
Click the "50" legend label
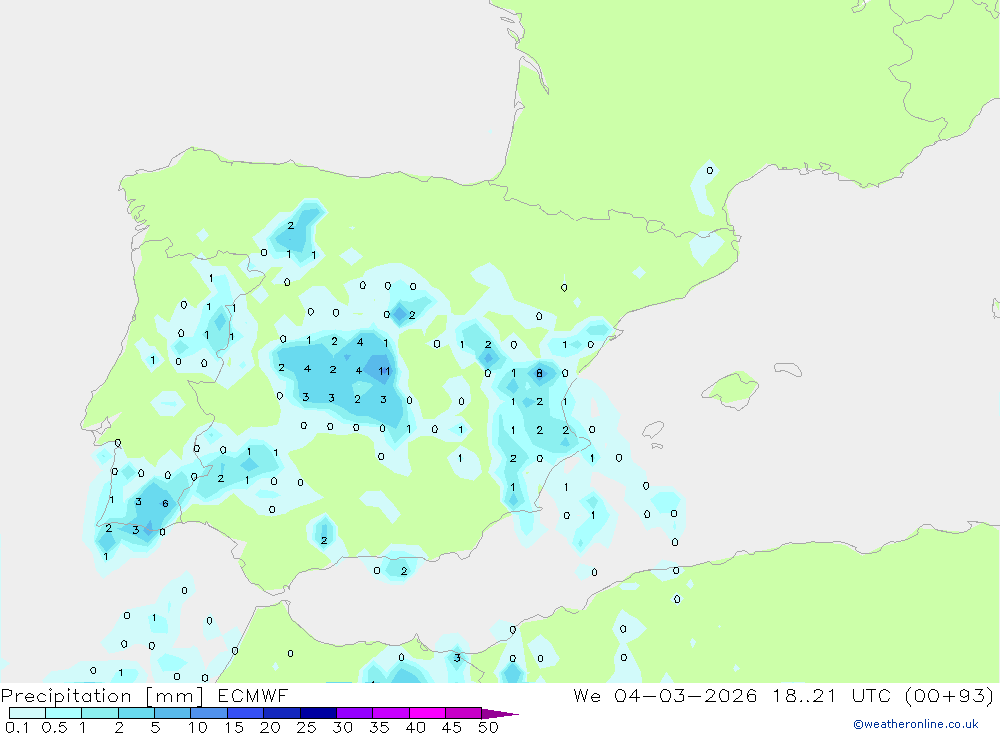tap(488, 727)
